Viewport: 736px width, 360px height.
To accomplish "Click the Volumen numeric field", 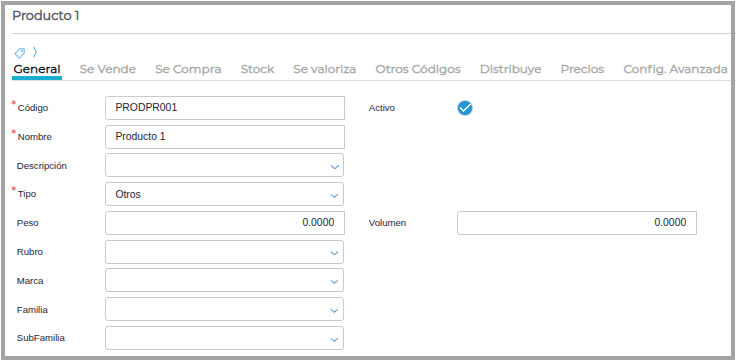I will click(x=577, y=223).
